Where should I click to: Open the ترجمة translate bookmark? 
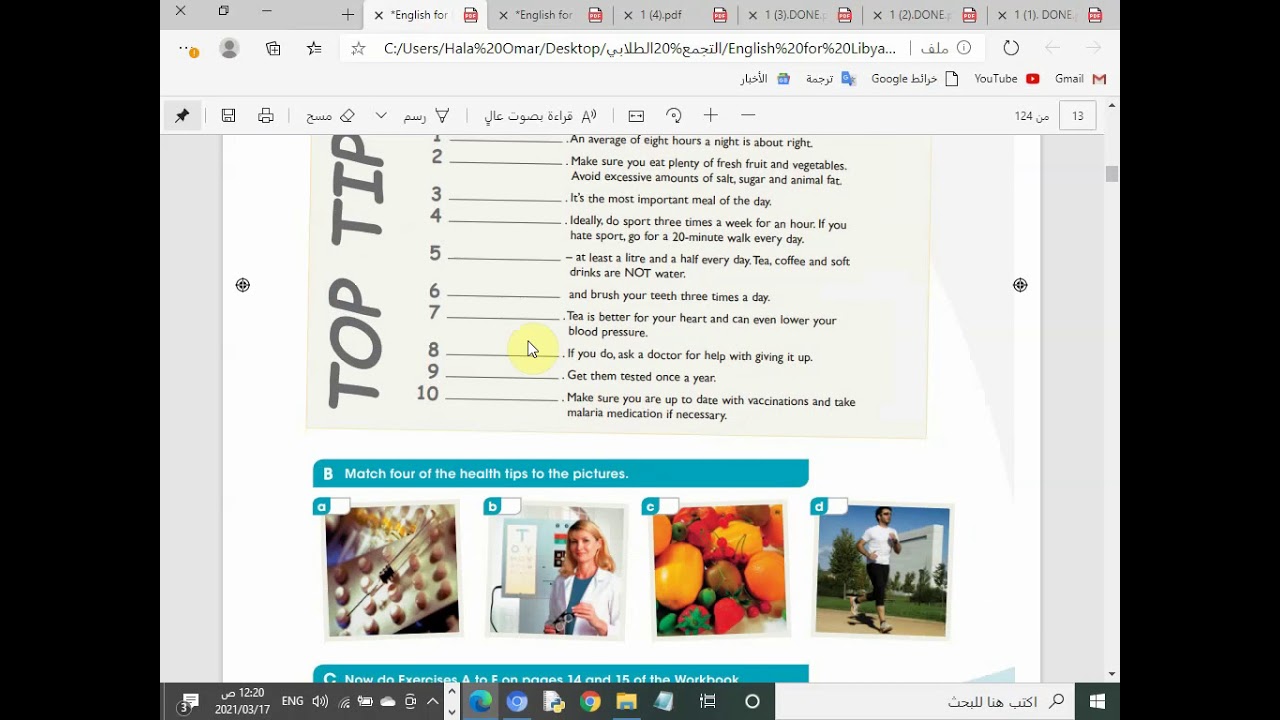click(x=831, y=79)
